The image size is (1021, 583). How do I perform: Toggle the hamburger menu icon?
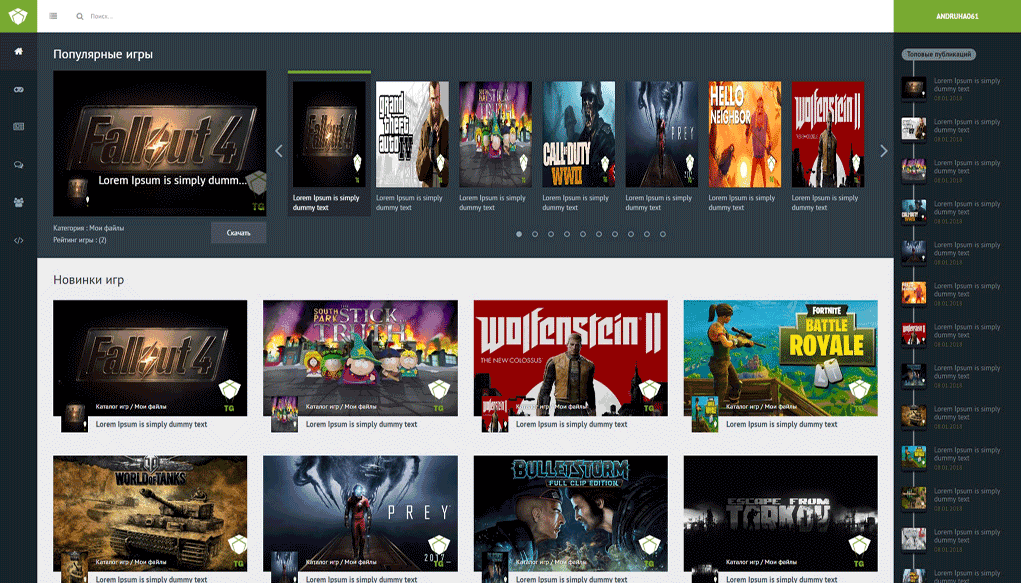(x=53, y=16)
